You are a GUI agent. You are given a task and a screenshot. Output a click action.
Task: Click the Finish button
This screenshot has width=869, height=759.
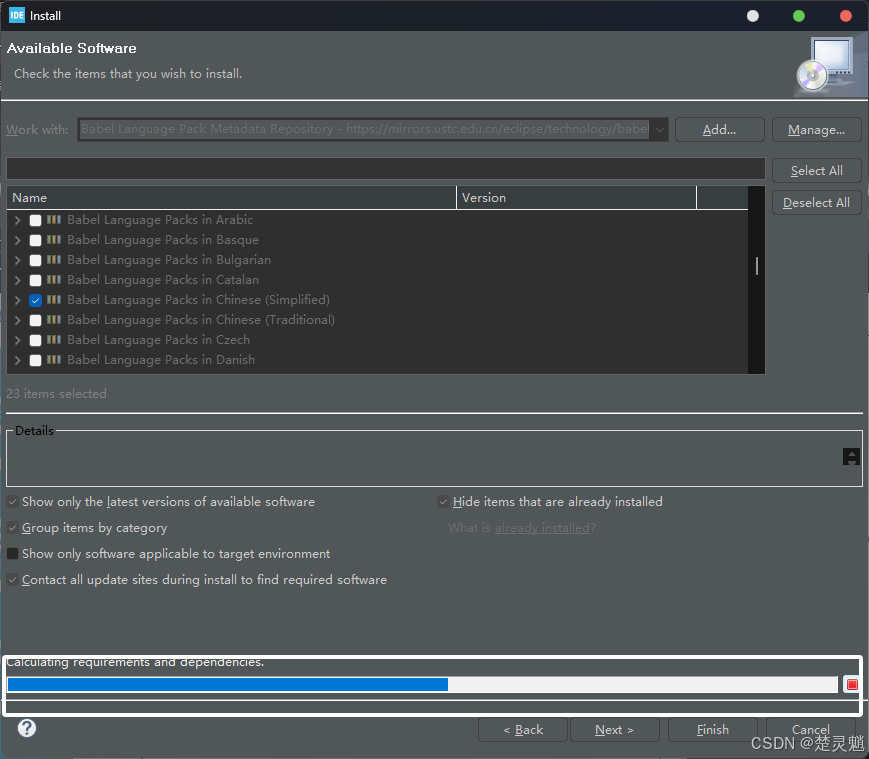[x=713, y=730]
